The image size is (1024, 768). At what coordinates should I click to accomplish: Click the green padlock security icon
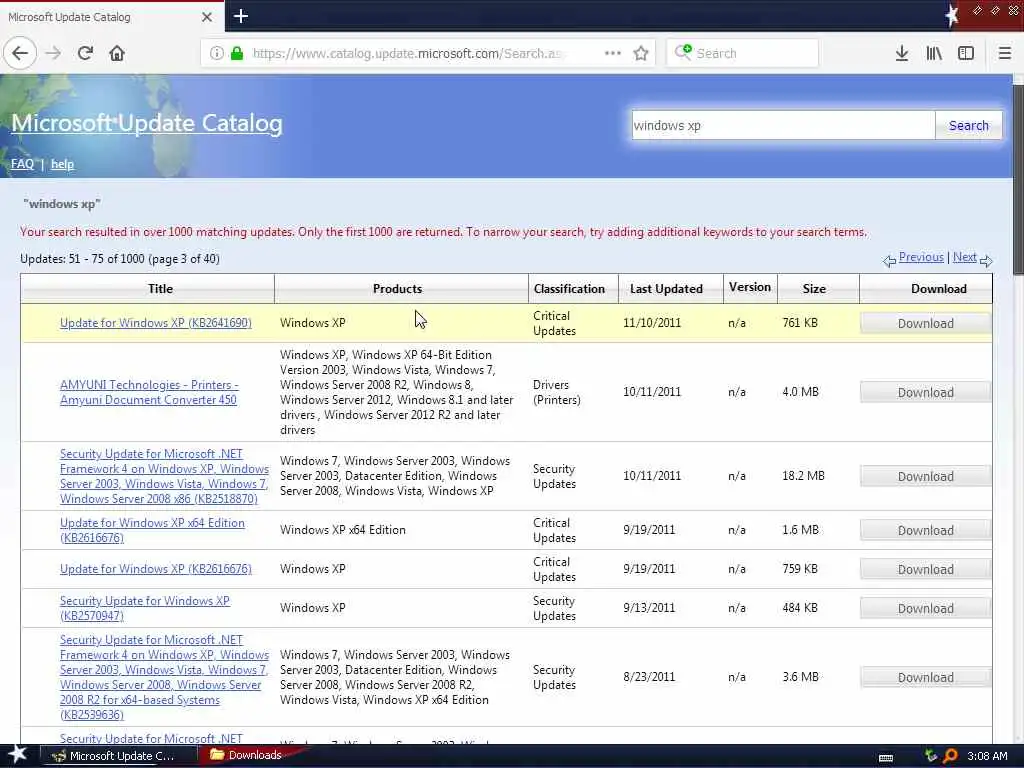[237, 53]
